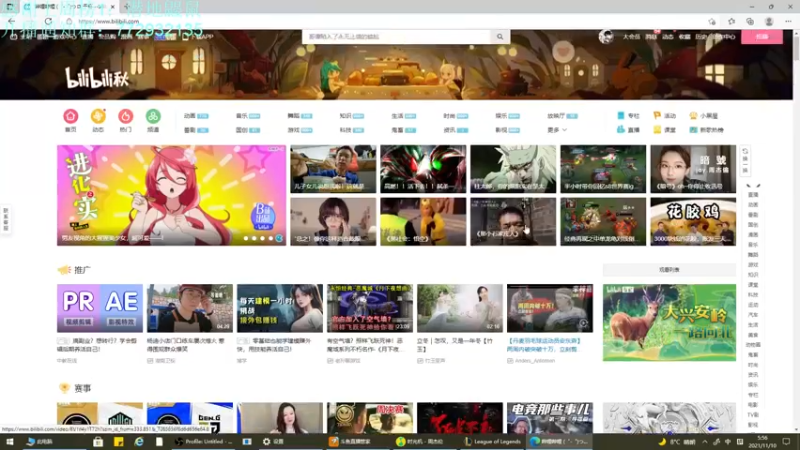This screenshot has height=450, width=800.
Task: Click the yellow 课堂 icon
Action: 657,130
